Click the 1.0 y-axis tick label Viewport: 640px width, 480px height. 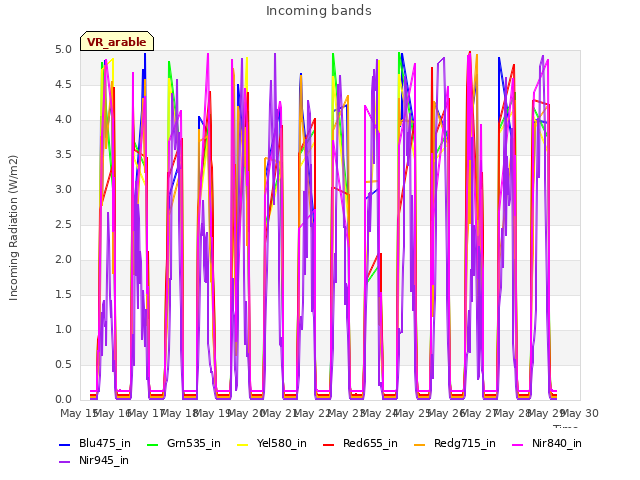tap(63, 330)
